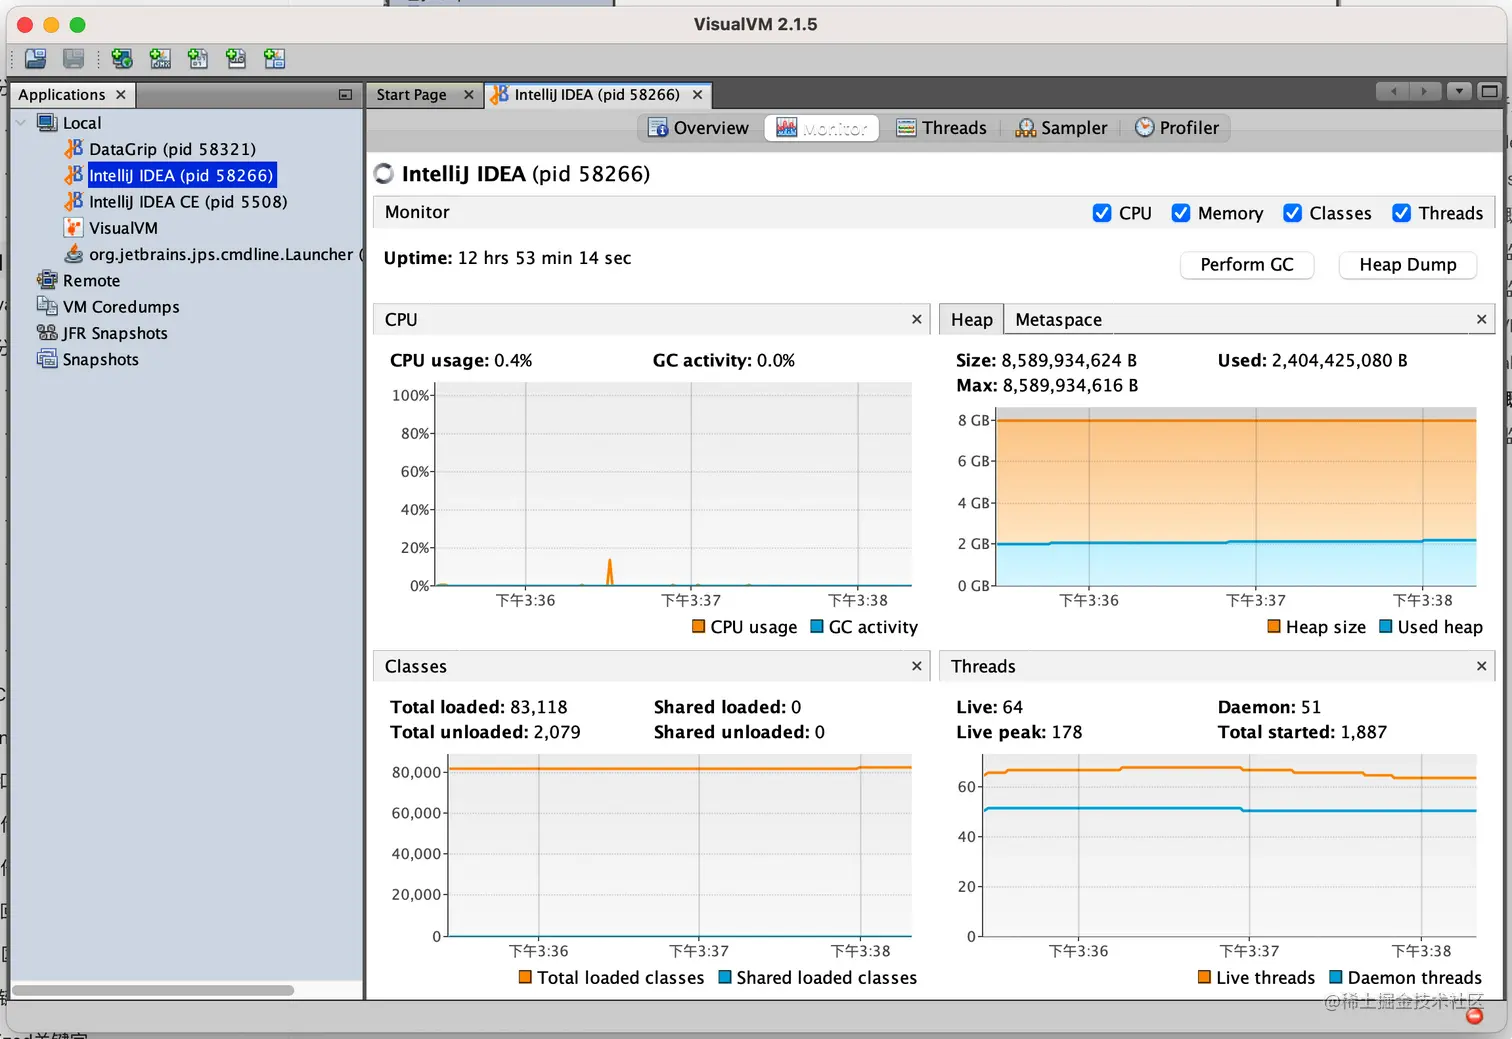
Task: Close the IntelliJ IDEA (pid 58266) tab
Action: tap(697, 95)
